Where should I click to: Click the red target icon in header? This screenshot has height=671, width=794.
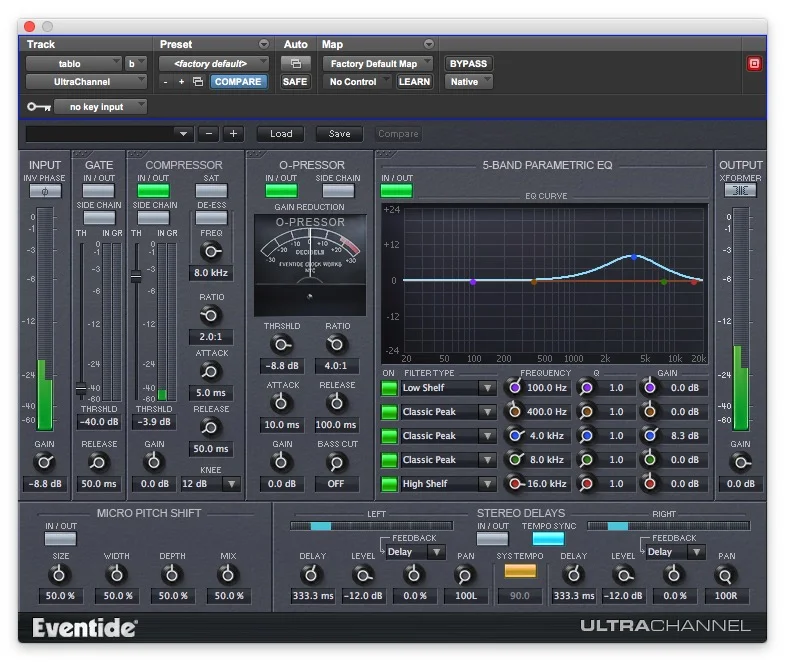[x=754, y=63]
